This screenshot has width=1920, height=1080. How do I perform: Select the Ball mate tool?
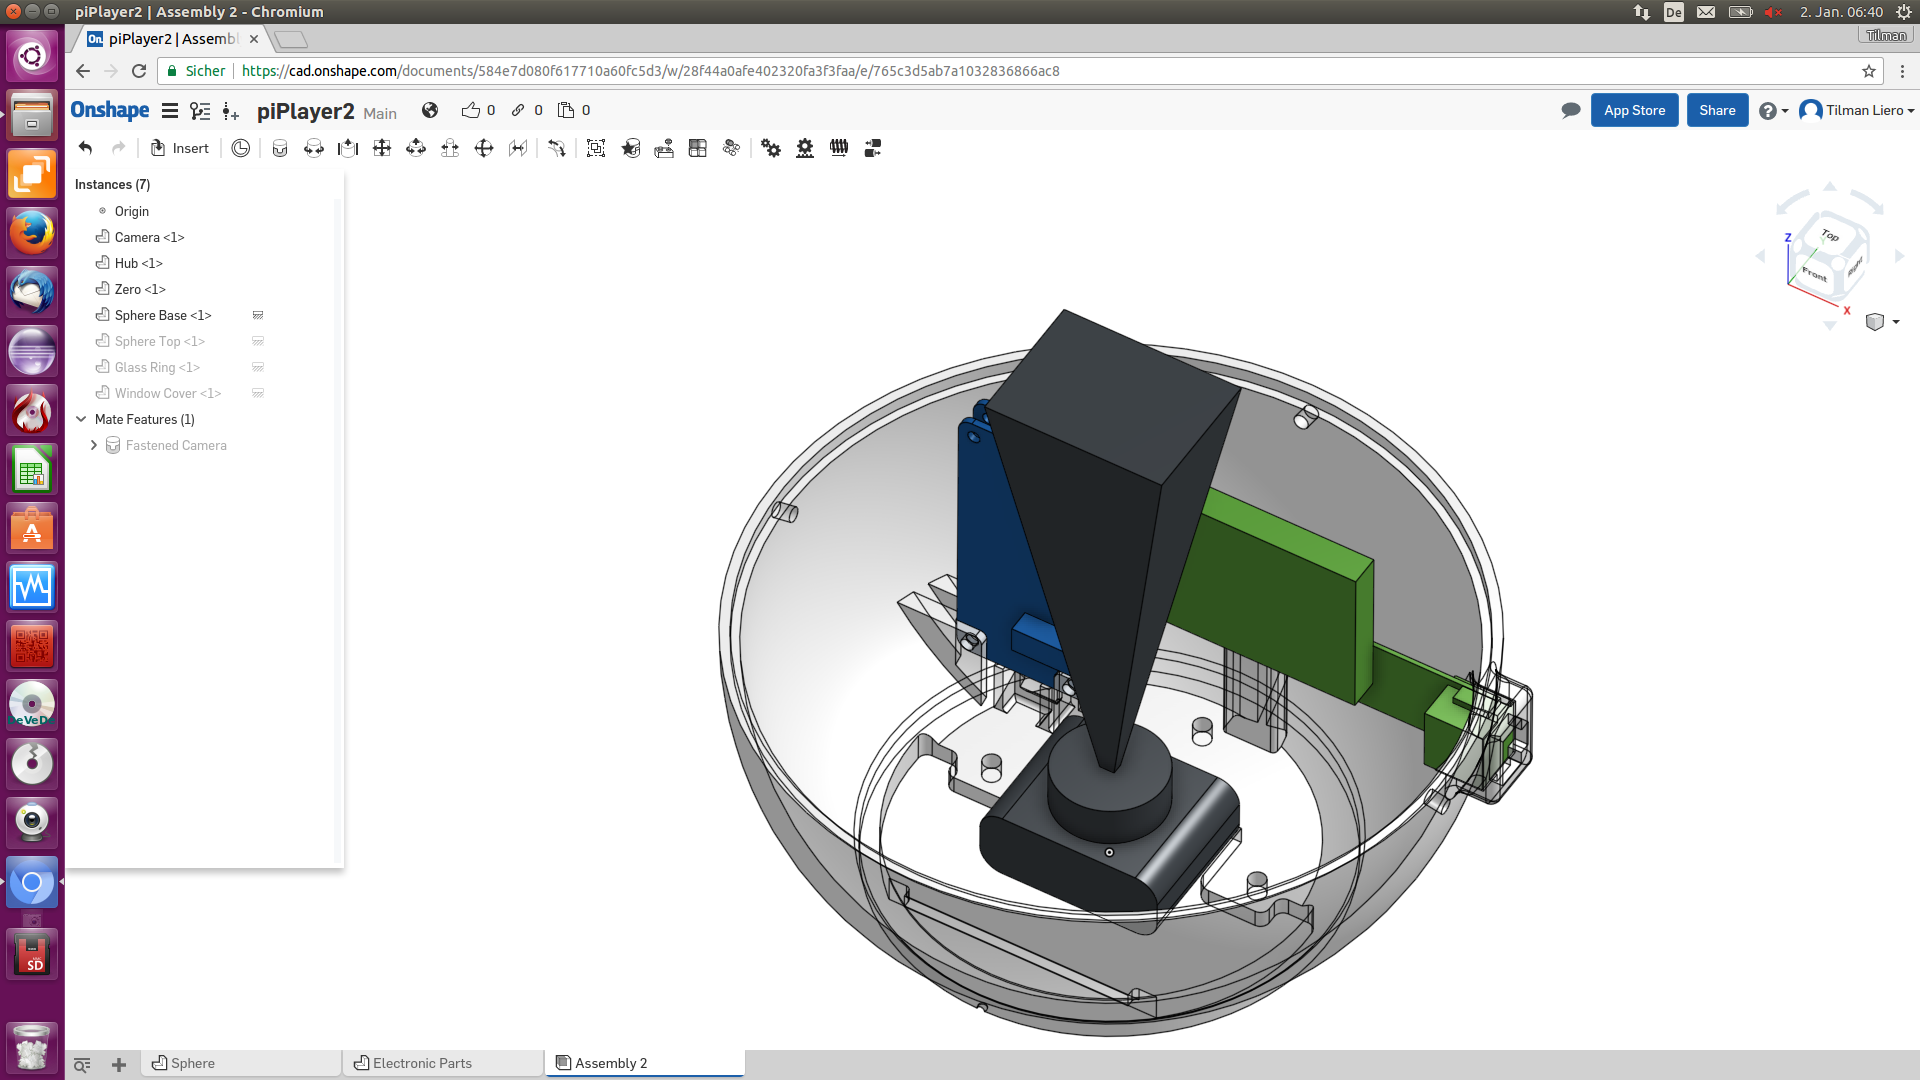(484, 148)
